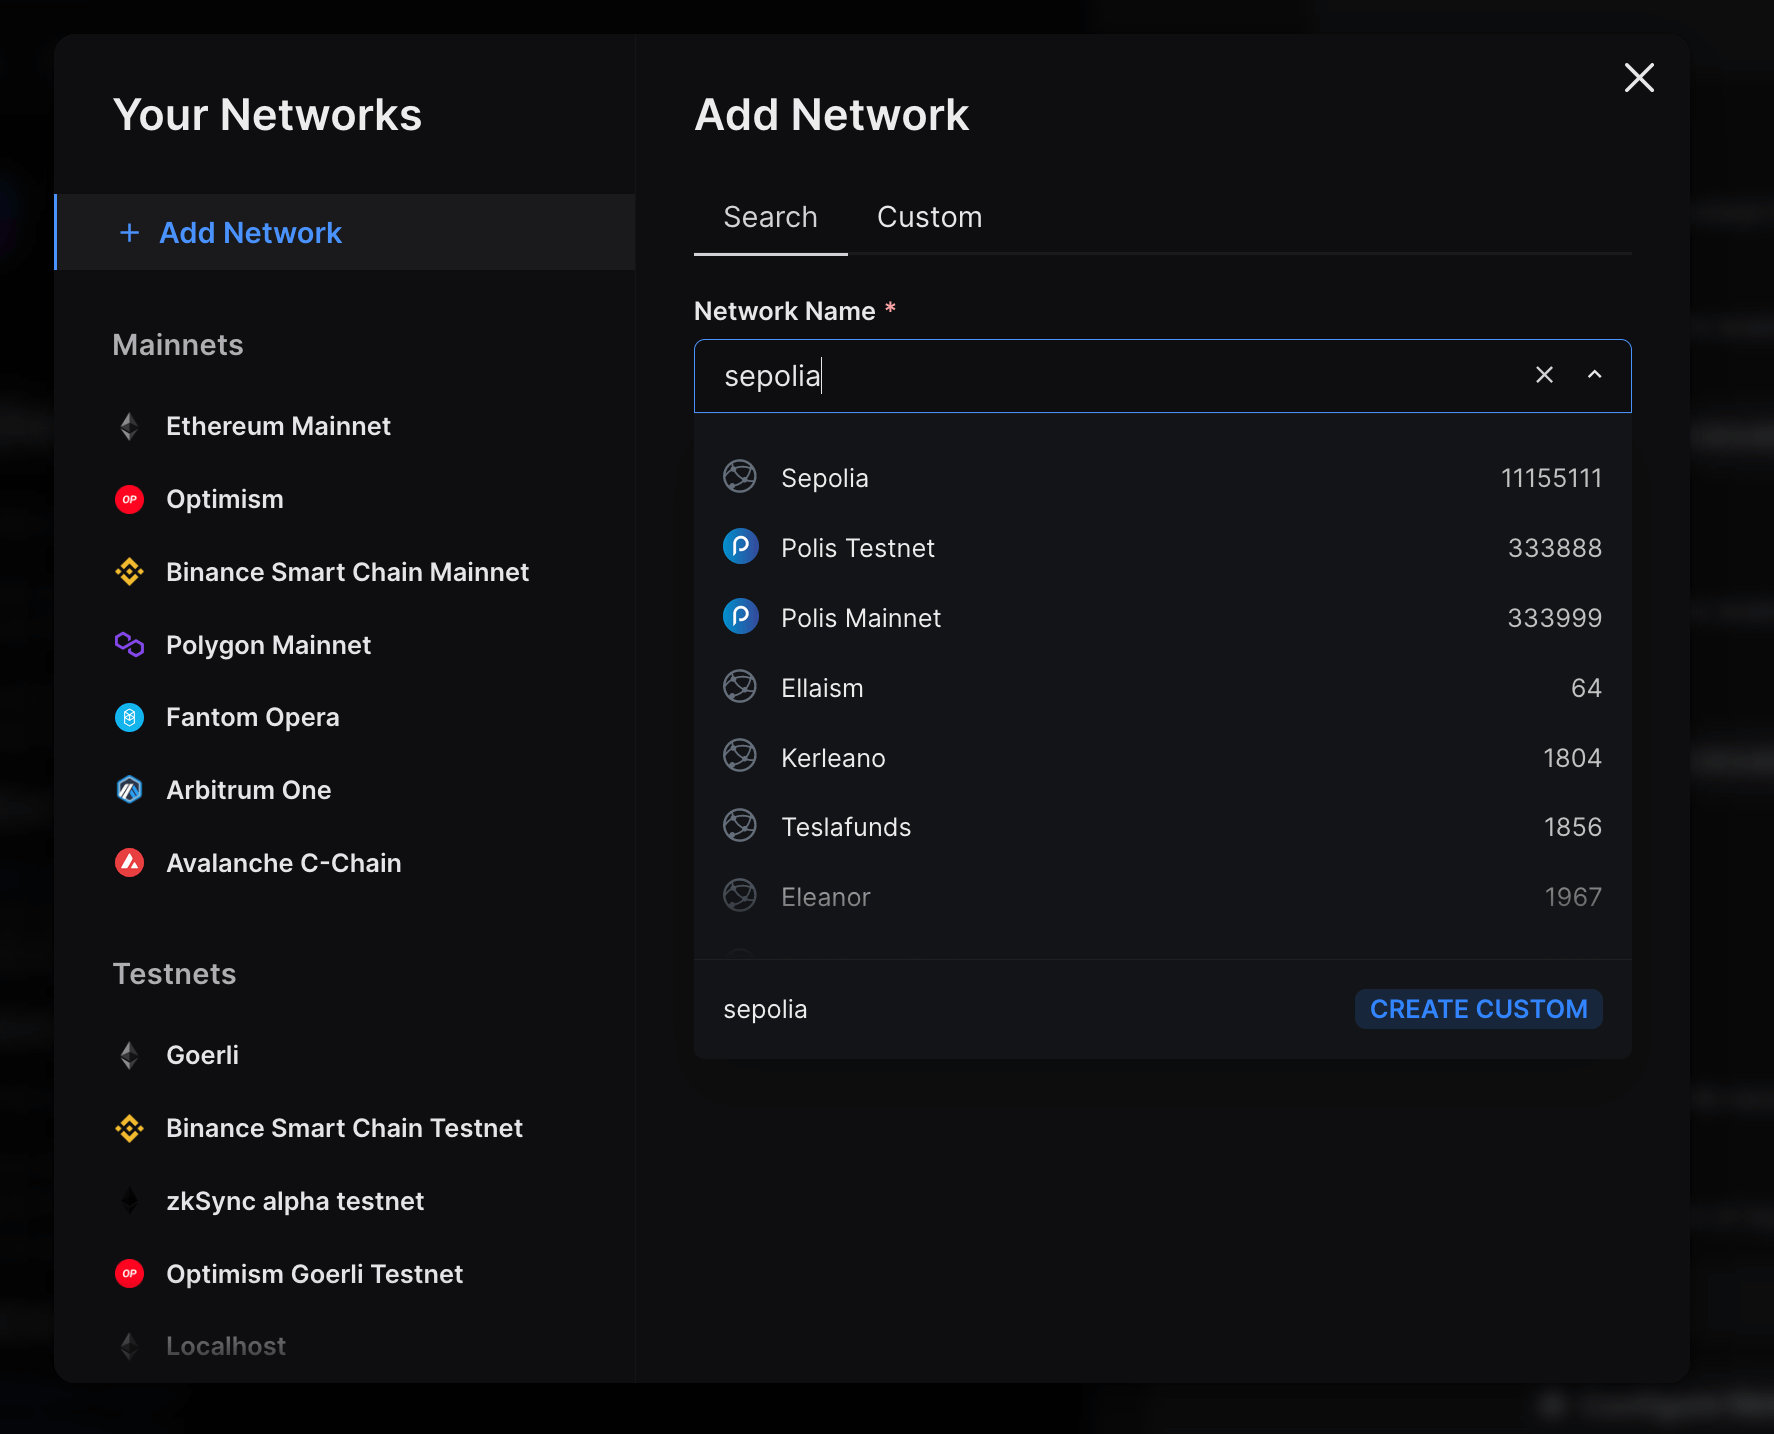Click the globe icon beside Eleanor

click(x=740, y=896)
